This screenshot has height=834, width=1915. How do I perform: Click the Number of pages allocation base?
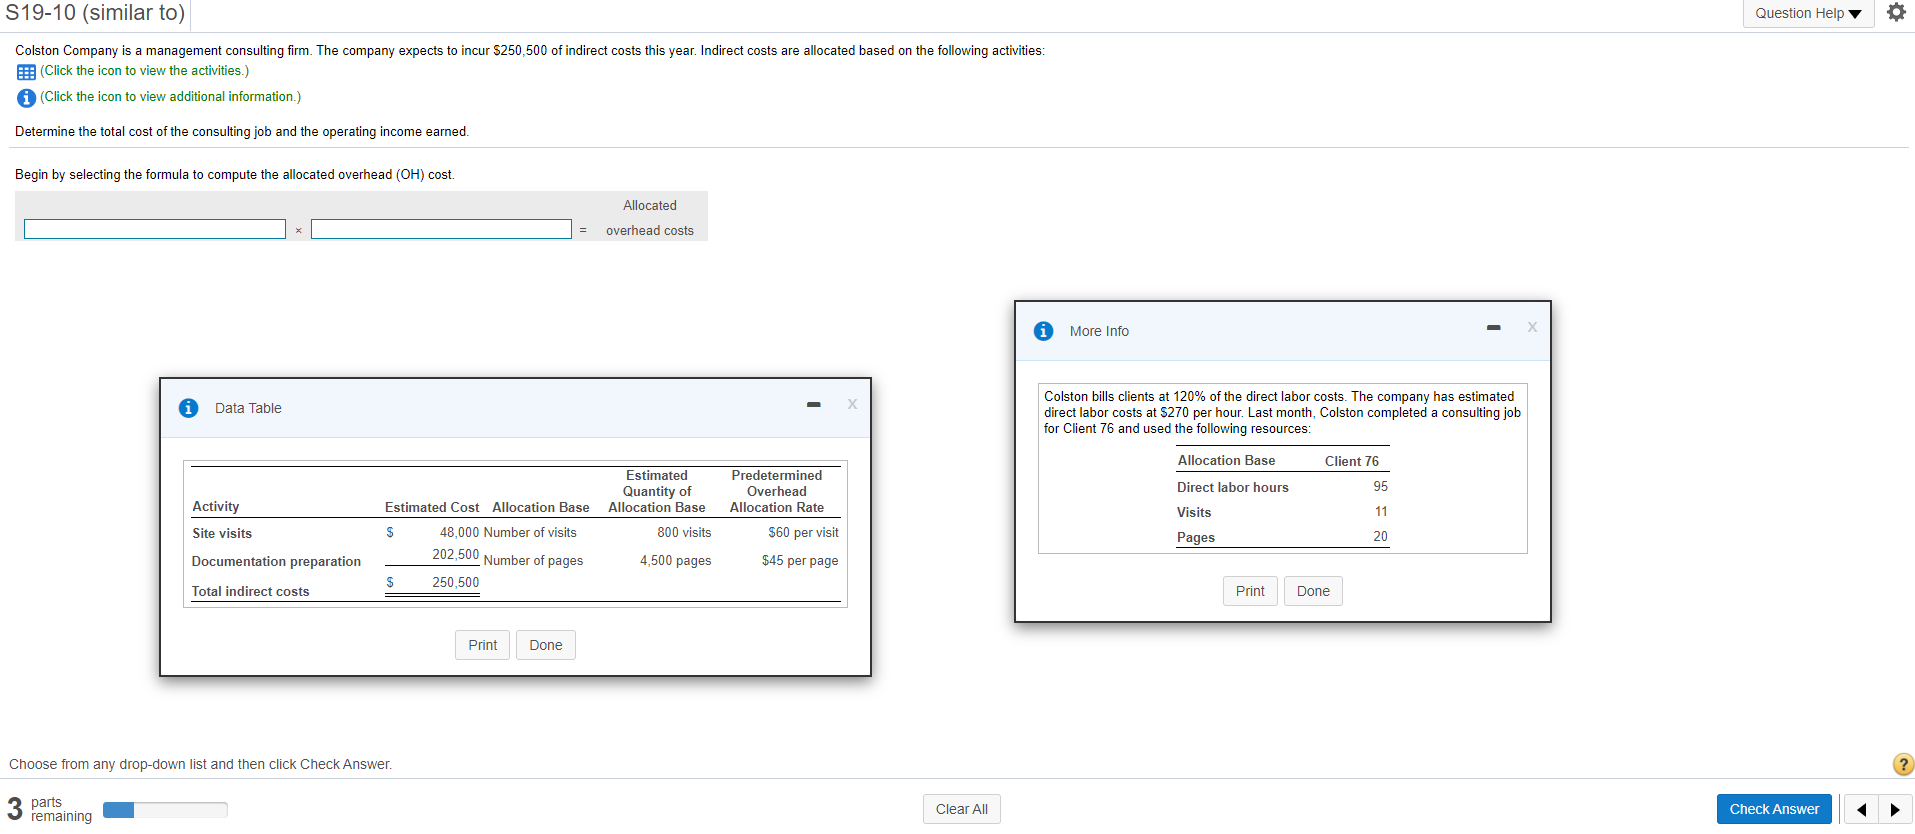[x=533, y=561]
